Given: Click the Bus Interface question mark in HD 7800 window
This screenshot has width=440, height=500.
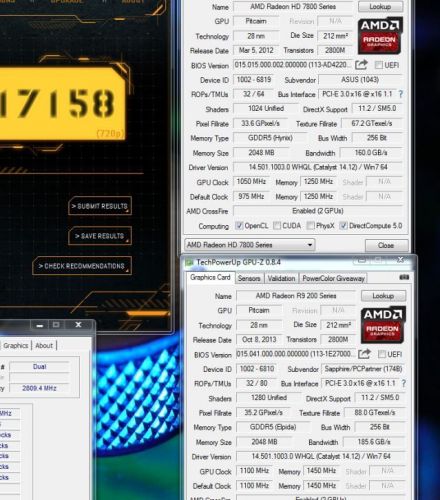Looking at the screenshot, I should pos(401,94).
